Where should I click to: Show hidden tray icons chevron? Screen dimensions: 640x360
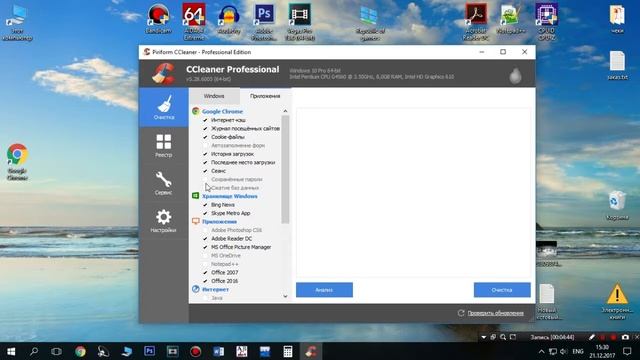541,351
